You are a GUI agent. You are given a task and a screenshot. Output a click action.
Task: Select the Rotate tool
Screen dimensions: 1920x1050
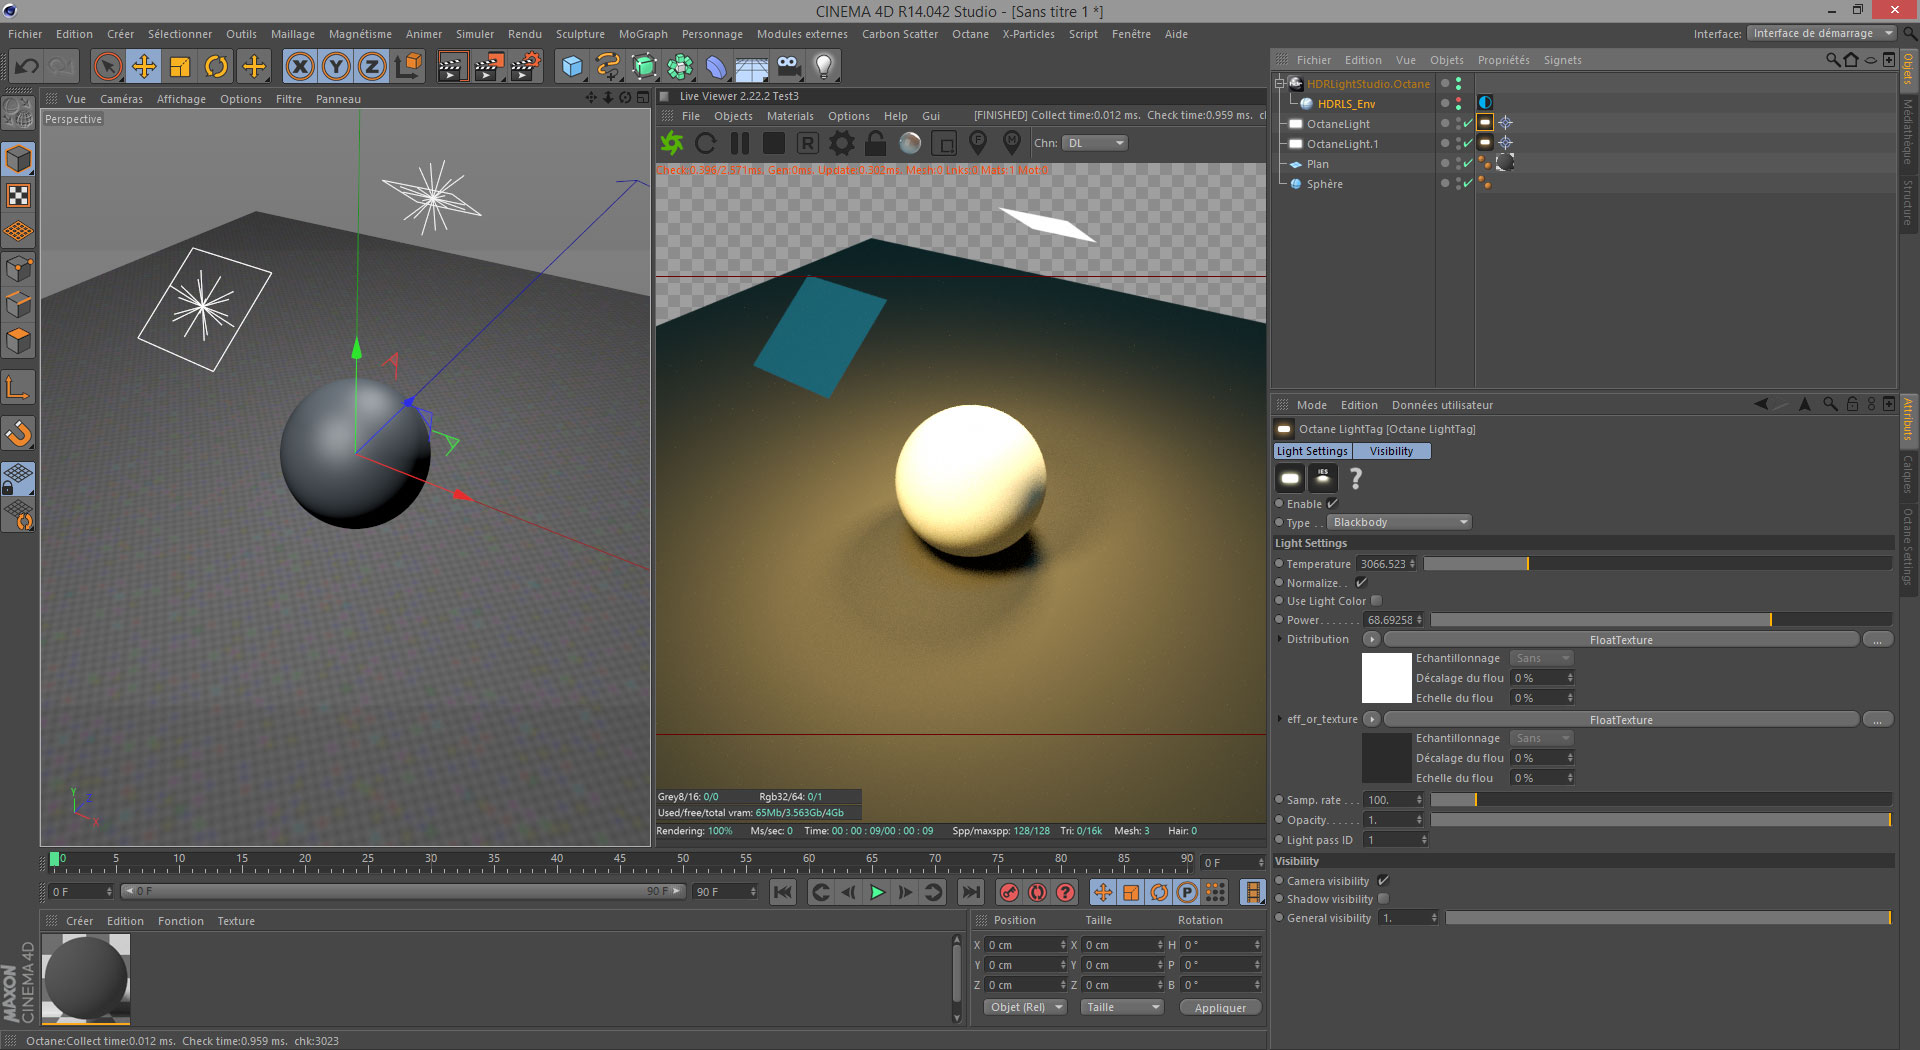(x=216, y=67)
